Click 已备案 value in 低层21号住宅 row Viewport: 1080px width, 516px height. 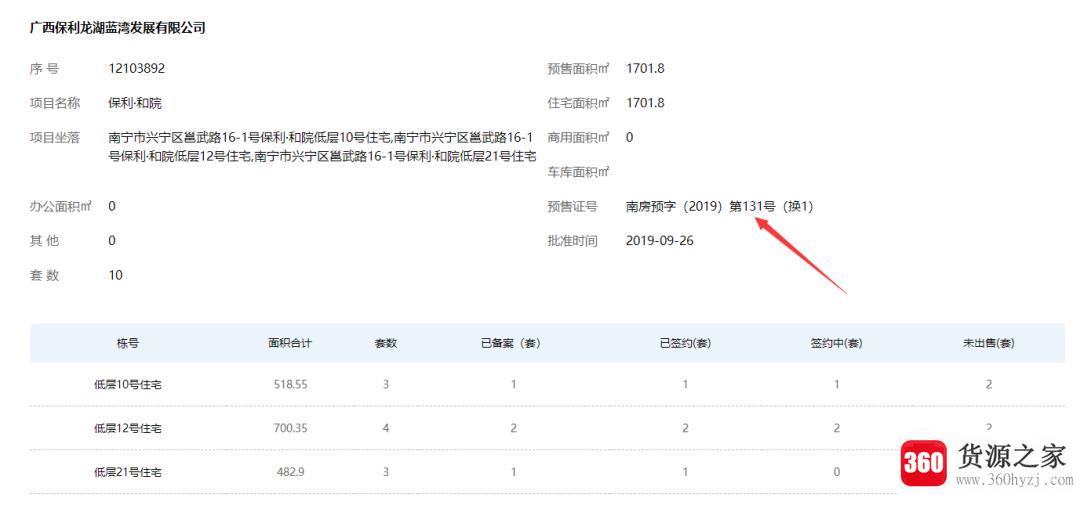513,473
